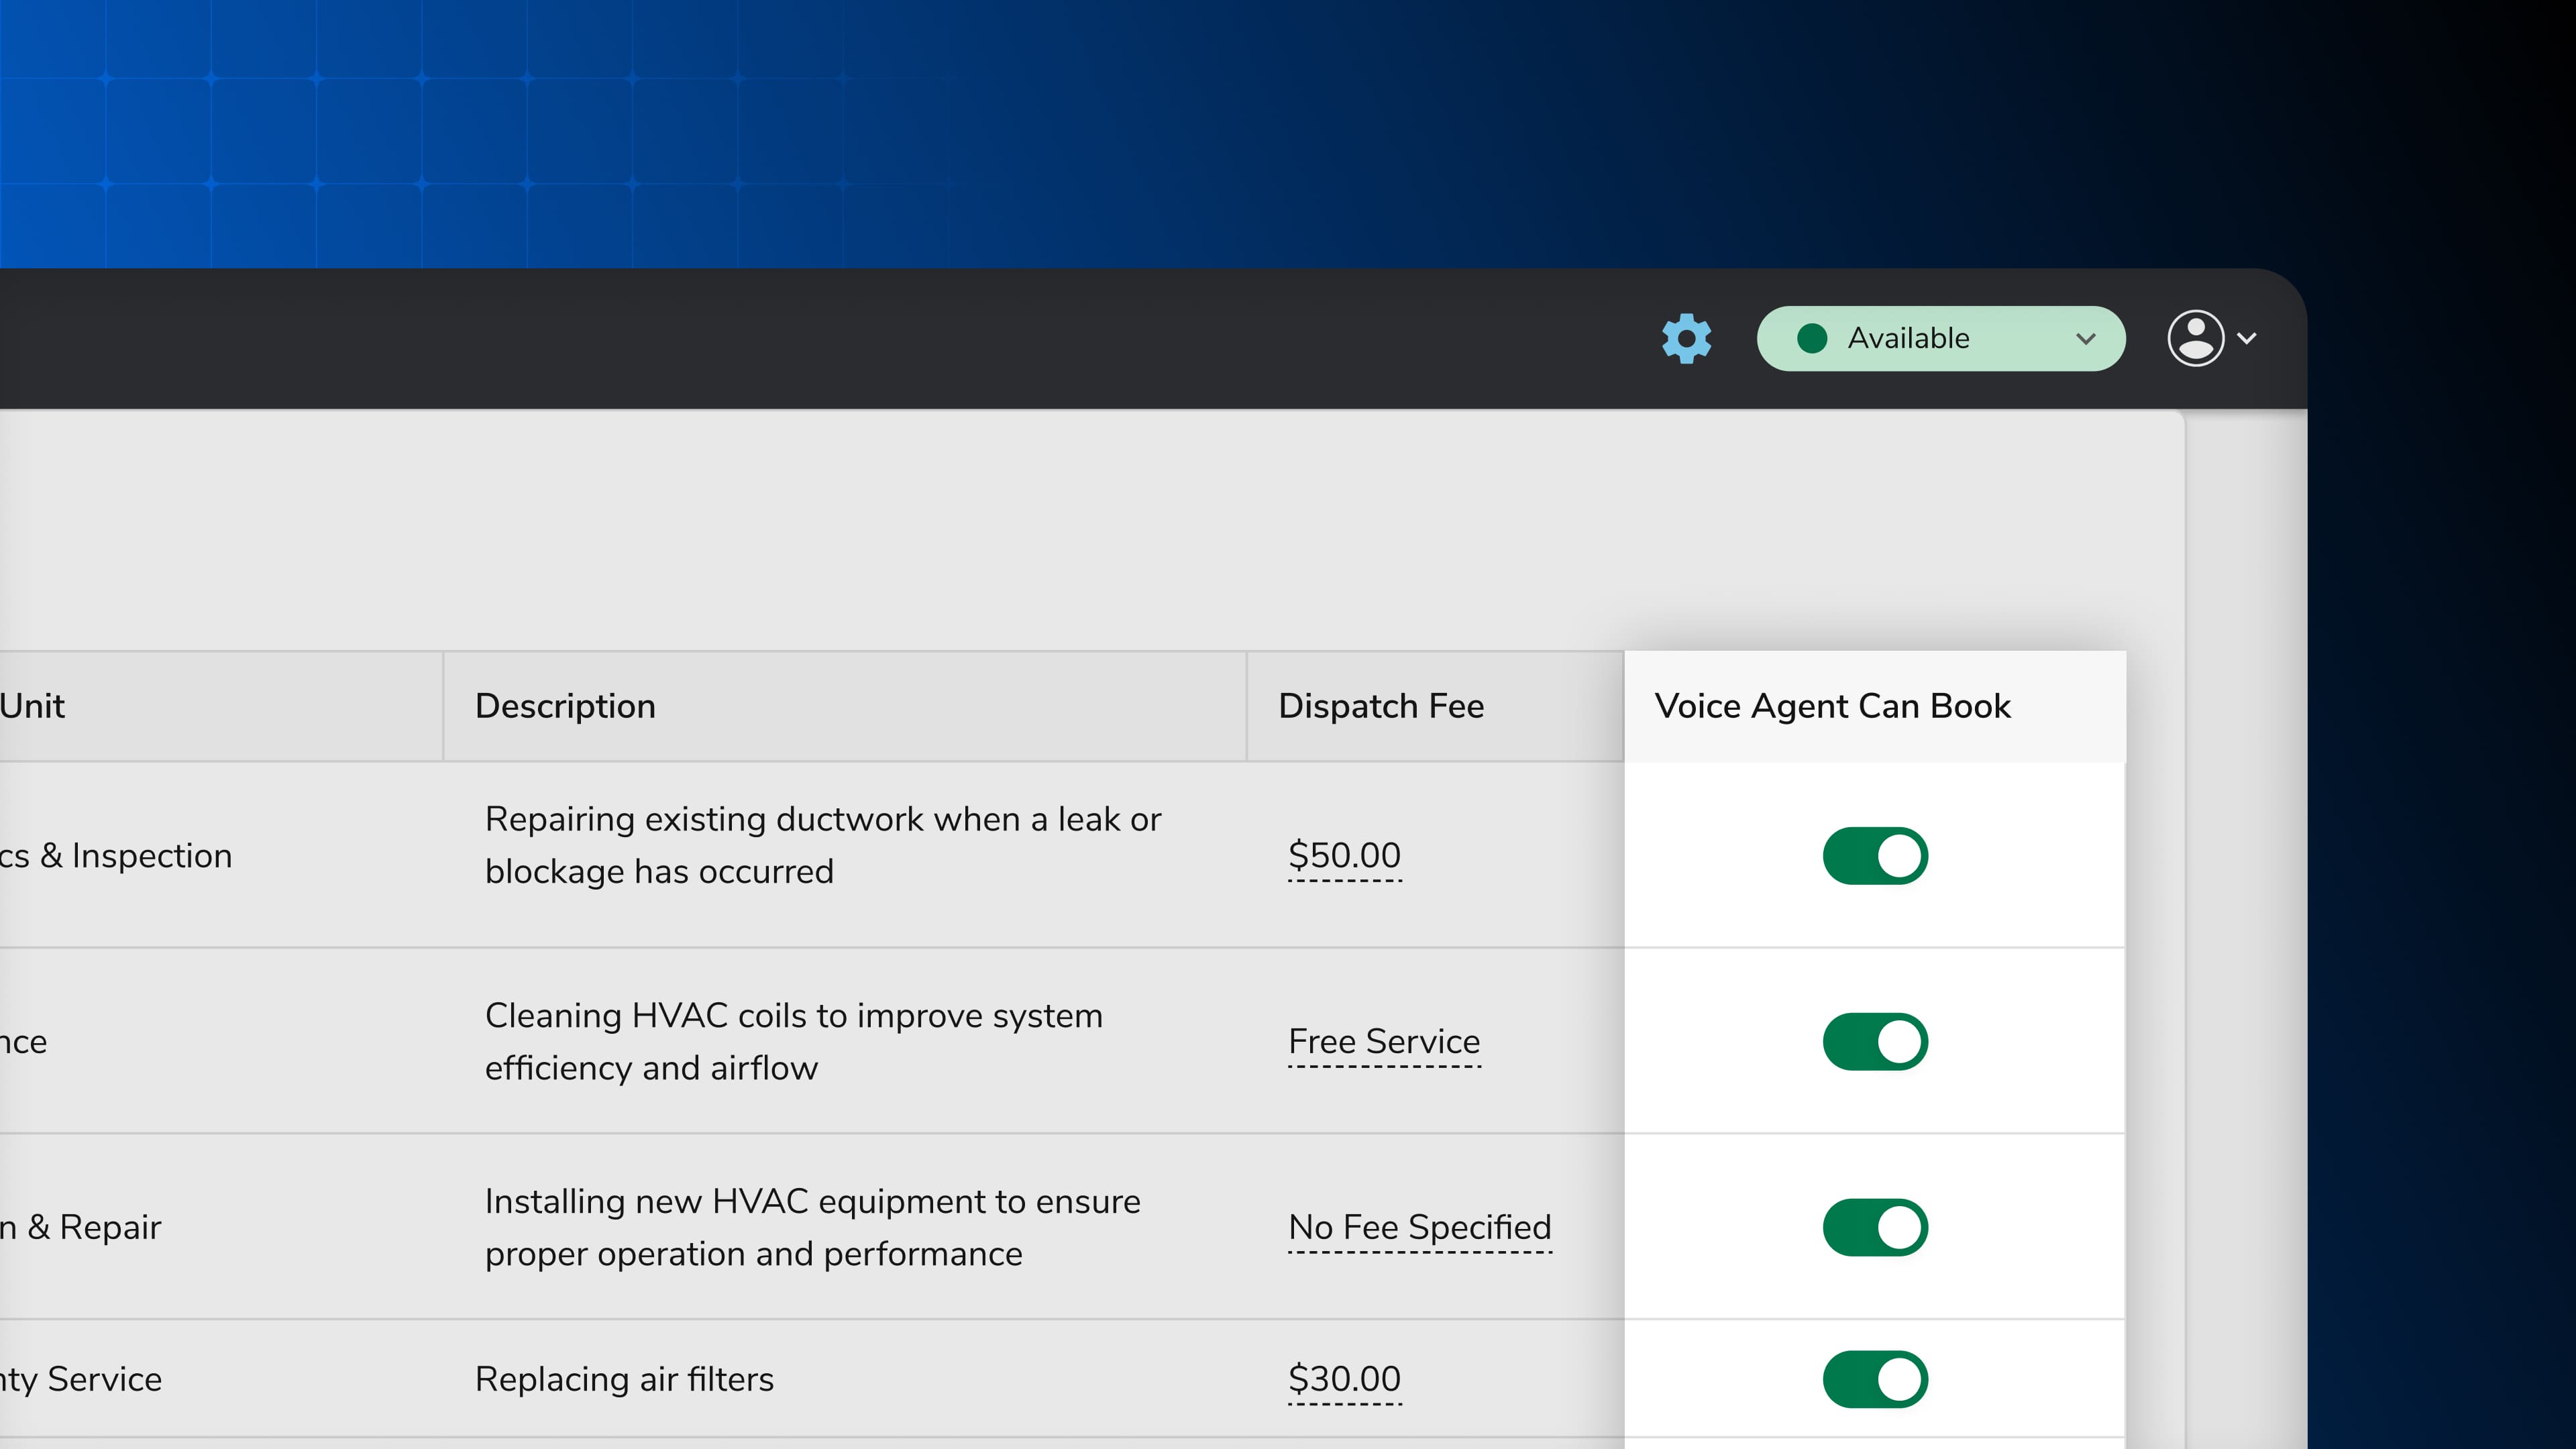Click the chevron arrow inside the Available pill
This screenshot has width=2576, height=1449.
[2085, 339]
